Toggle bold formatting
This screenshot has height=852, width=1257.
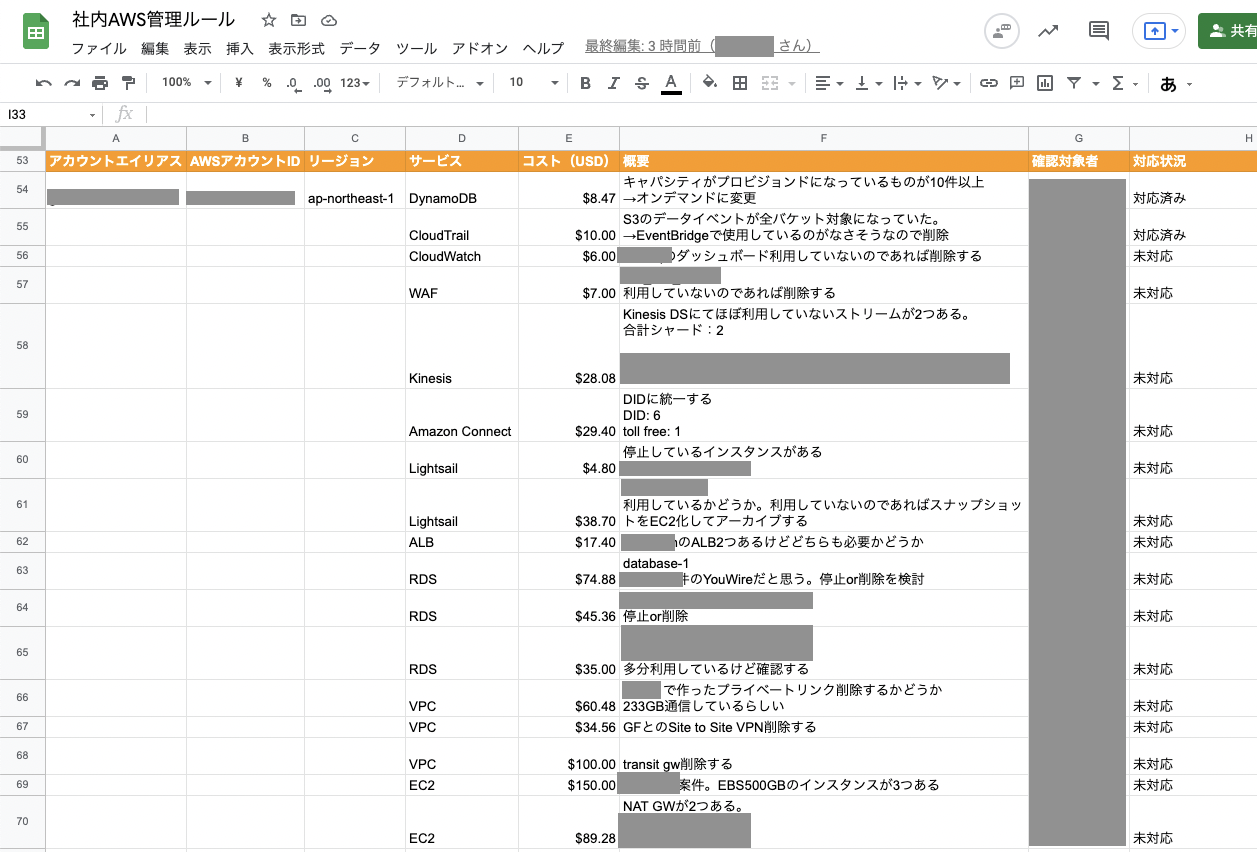[x=585, y=83]
